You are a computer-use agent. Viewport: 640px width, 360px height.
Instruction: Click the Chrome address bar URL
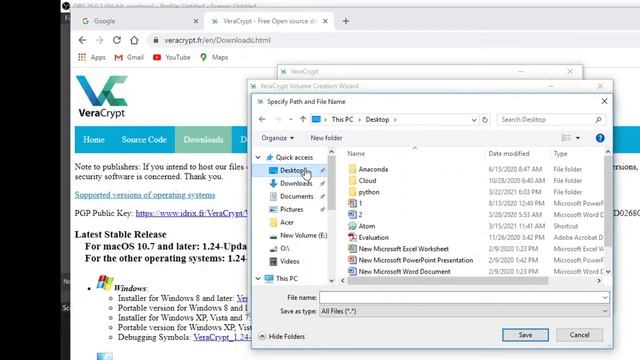[217, 40]
